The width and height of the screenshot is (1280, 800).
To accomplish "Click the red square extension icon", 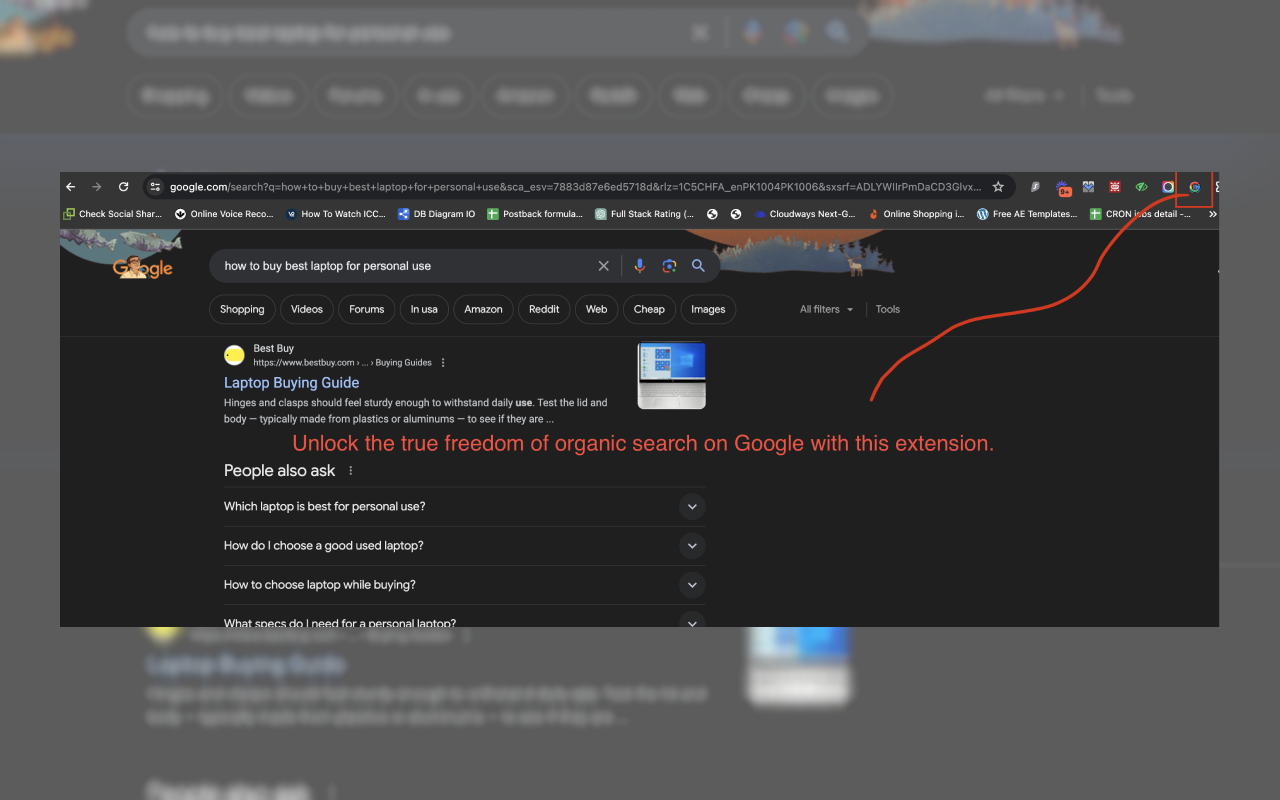I will (x=1115, y=187).
